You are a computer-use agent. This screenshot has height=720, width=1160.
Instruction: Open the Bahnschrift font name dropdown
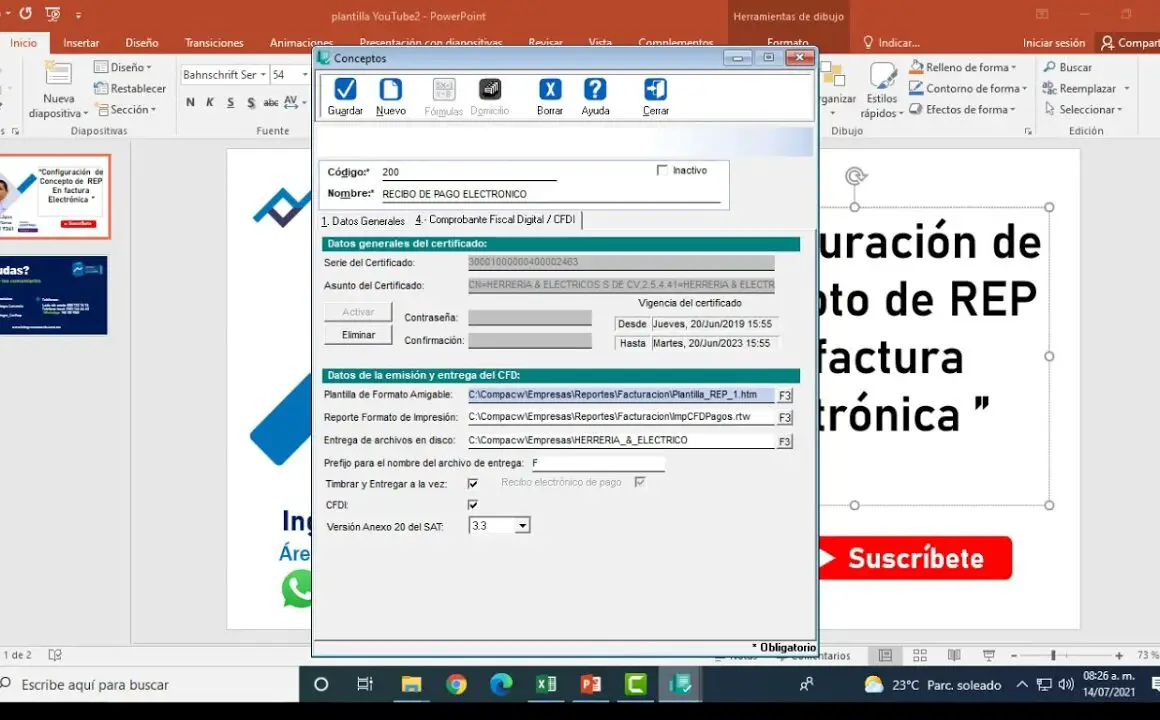263,75
